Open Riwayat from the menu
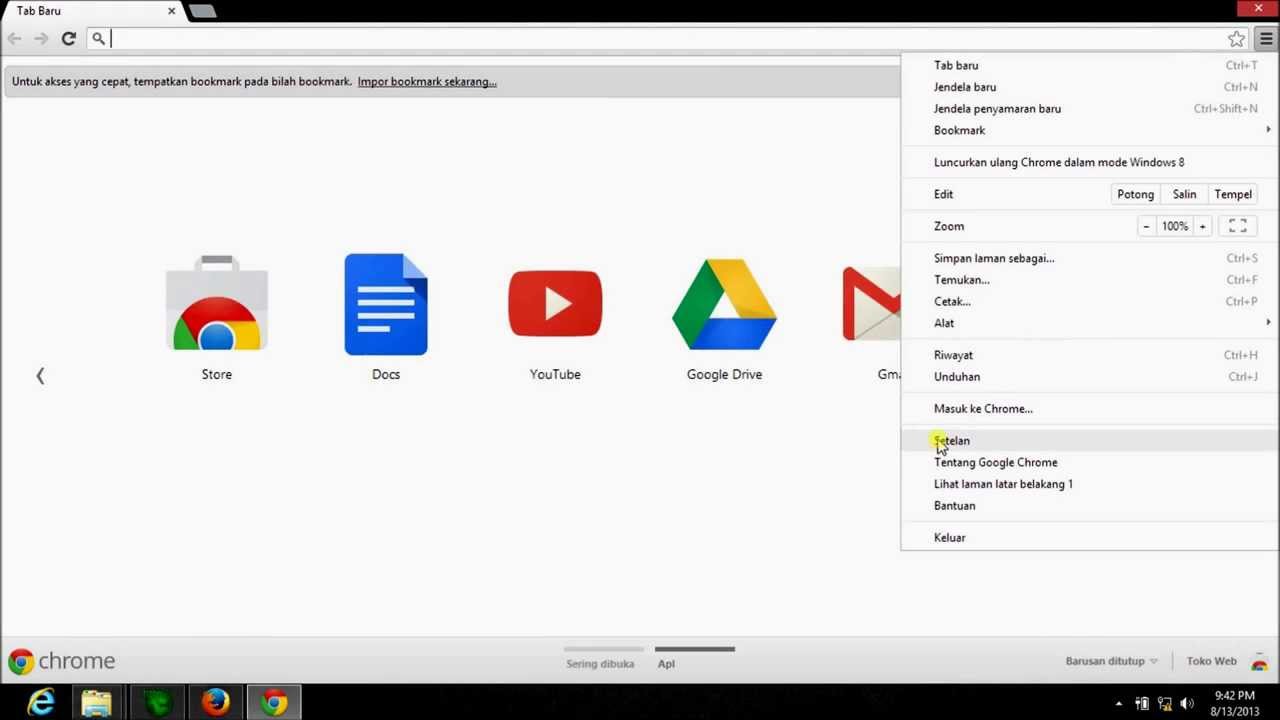The image size is (1280, 720). [x=1089, y=355]
